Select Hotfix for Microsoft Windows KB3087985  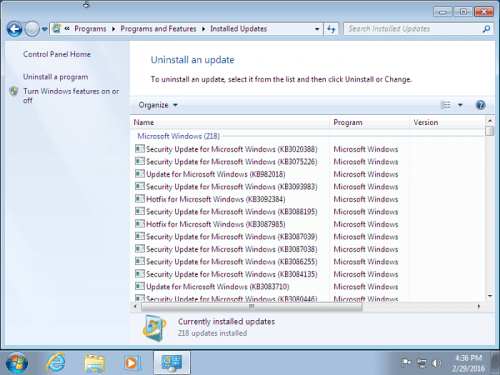(x=216, y=224)
